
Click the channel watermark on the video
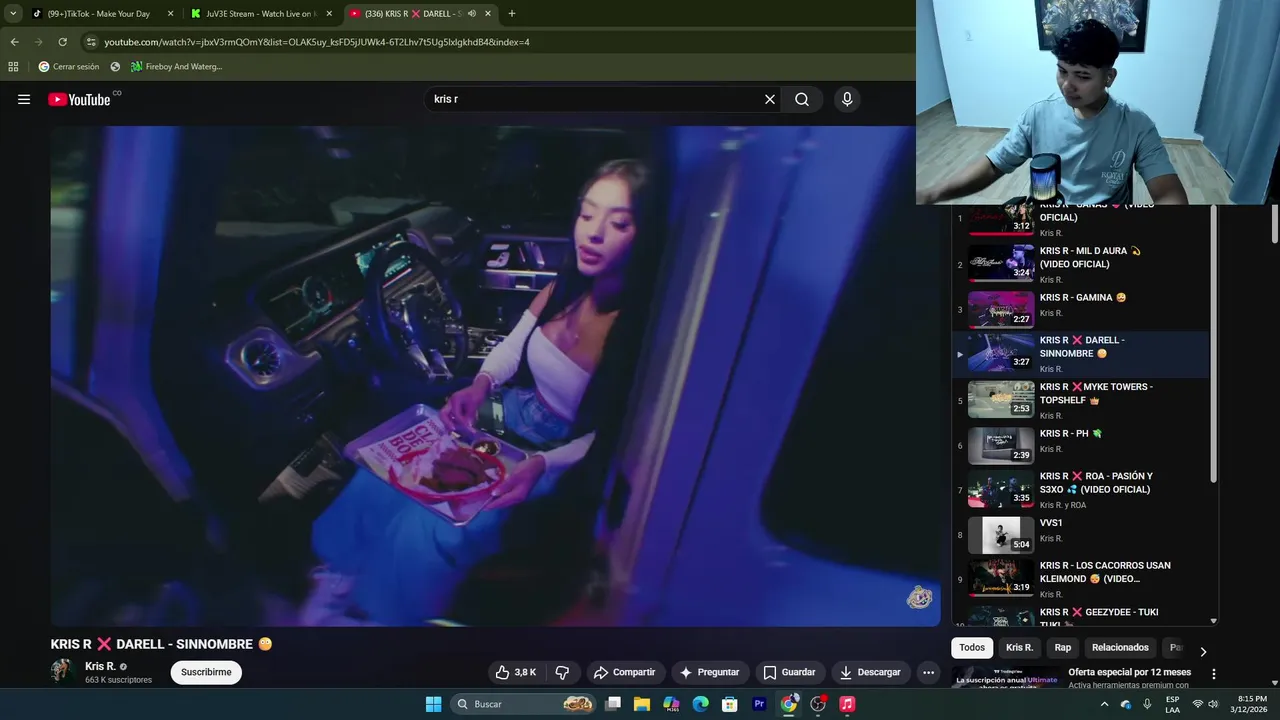point(919,598)
